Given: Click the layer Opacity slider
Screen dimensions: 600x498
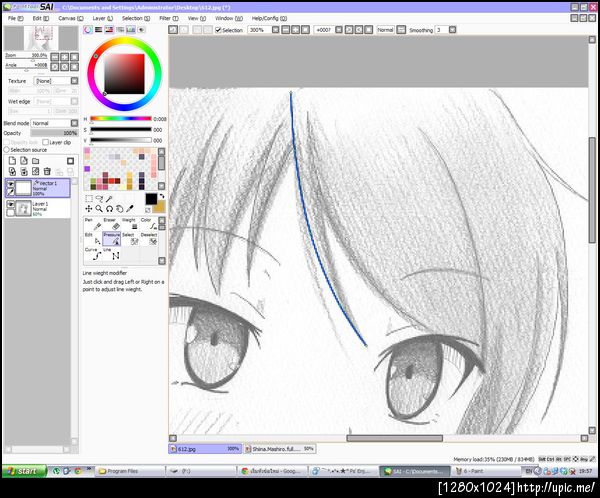Looking at the screenshot, I should (x=54, y=133).
